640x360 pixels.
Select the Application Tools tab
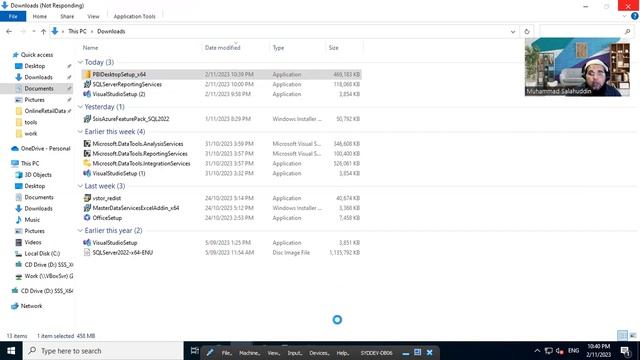[134, 16]
